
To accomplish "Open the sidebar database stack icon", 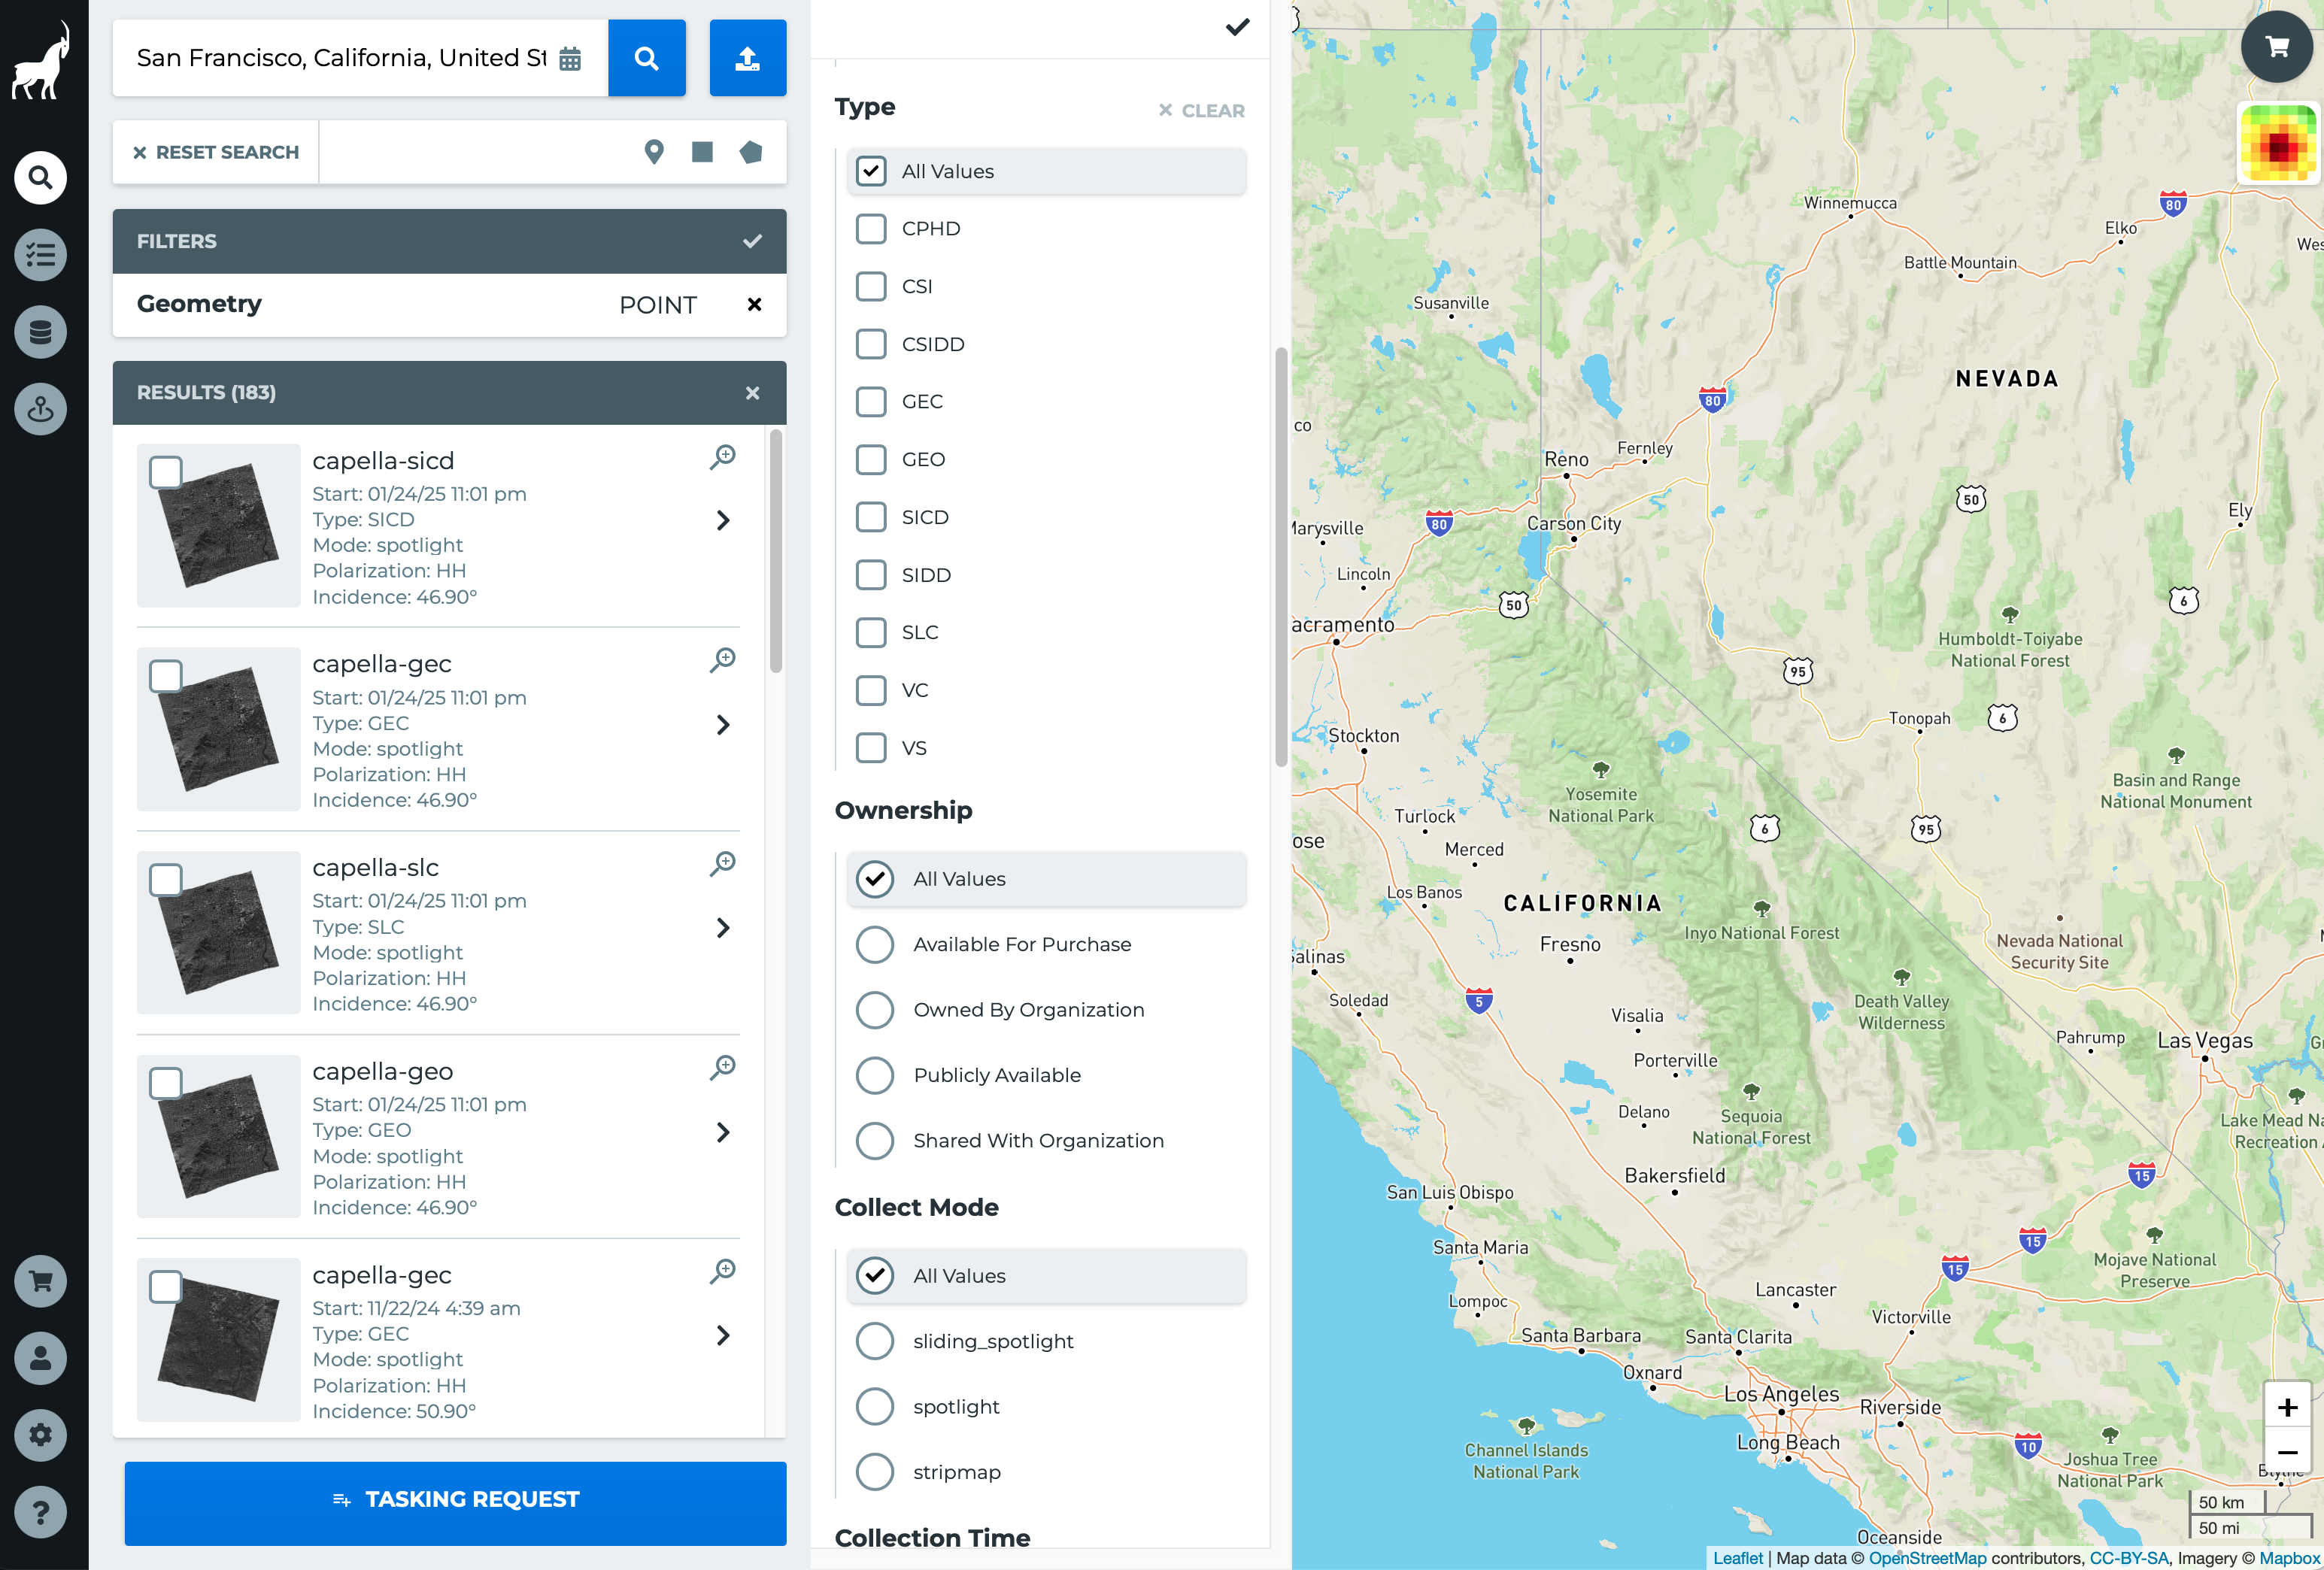I will coord(40,332).
